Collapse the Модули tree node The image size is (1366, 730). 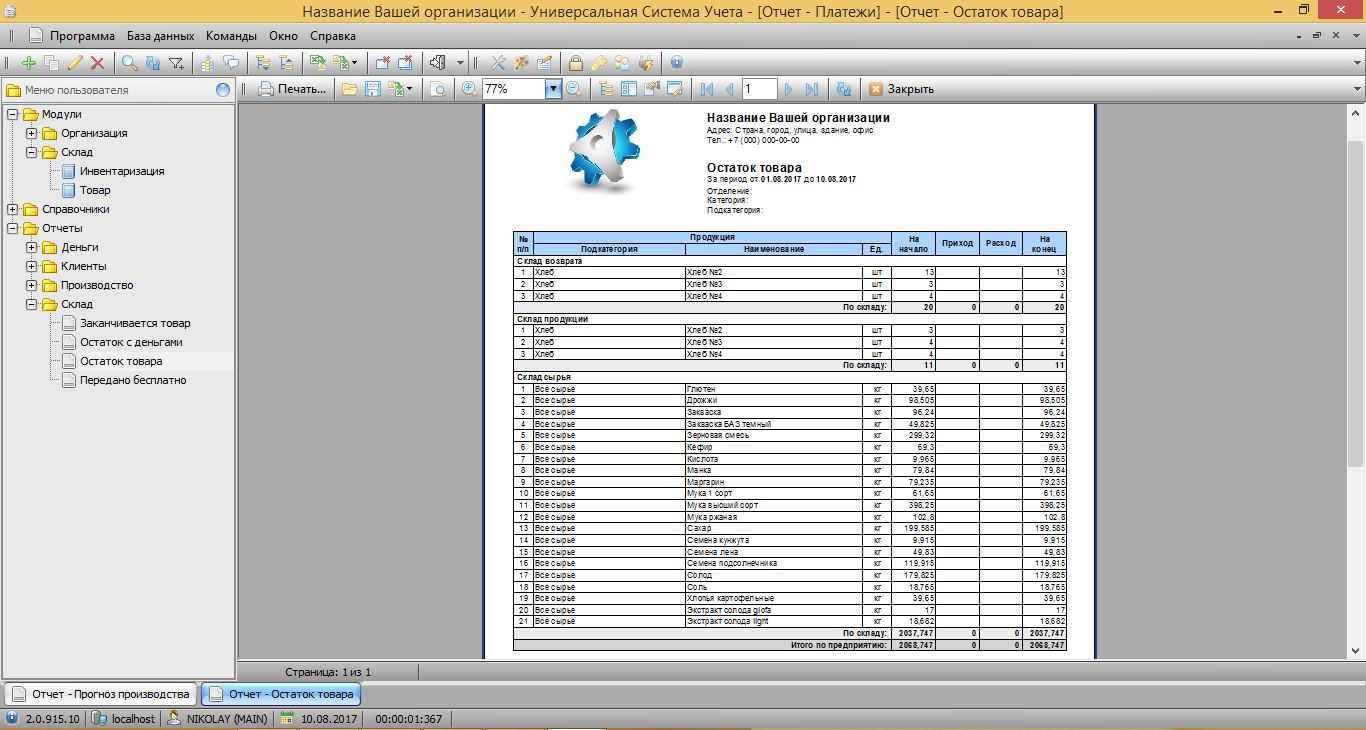coord(13,114)
